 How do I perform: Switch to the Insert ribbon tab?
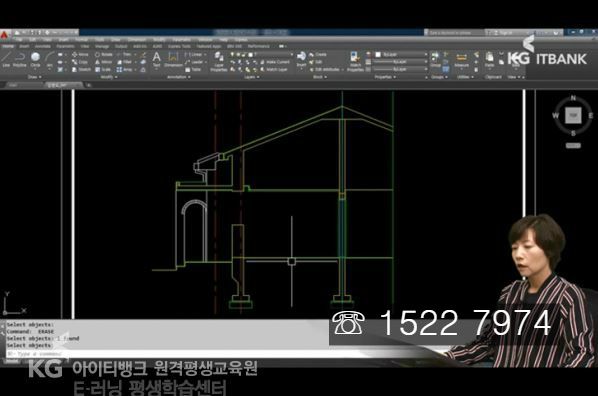click(x=24, y=46)
